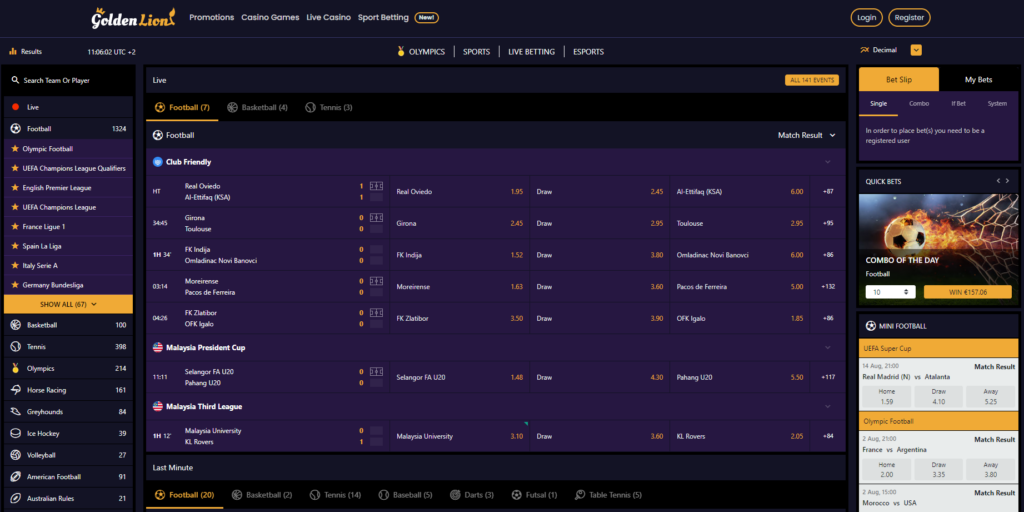
Task: Click the Australian Rules sidebar icon
Action: click(x=16, y=498)
